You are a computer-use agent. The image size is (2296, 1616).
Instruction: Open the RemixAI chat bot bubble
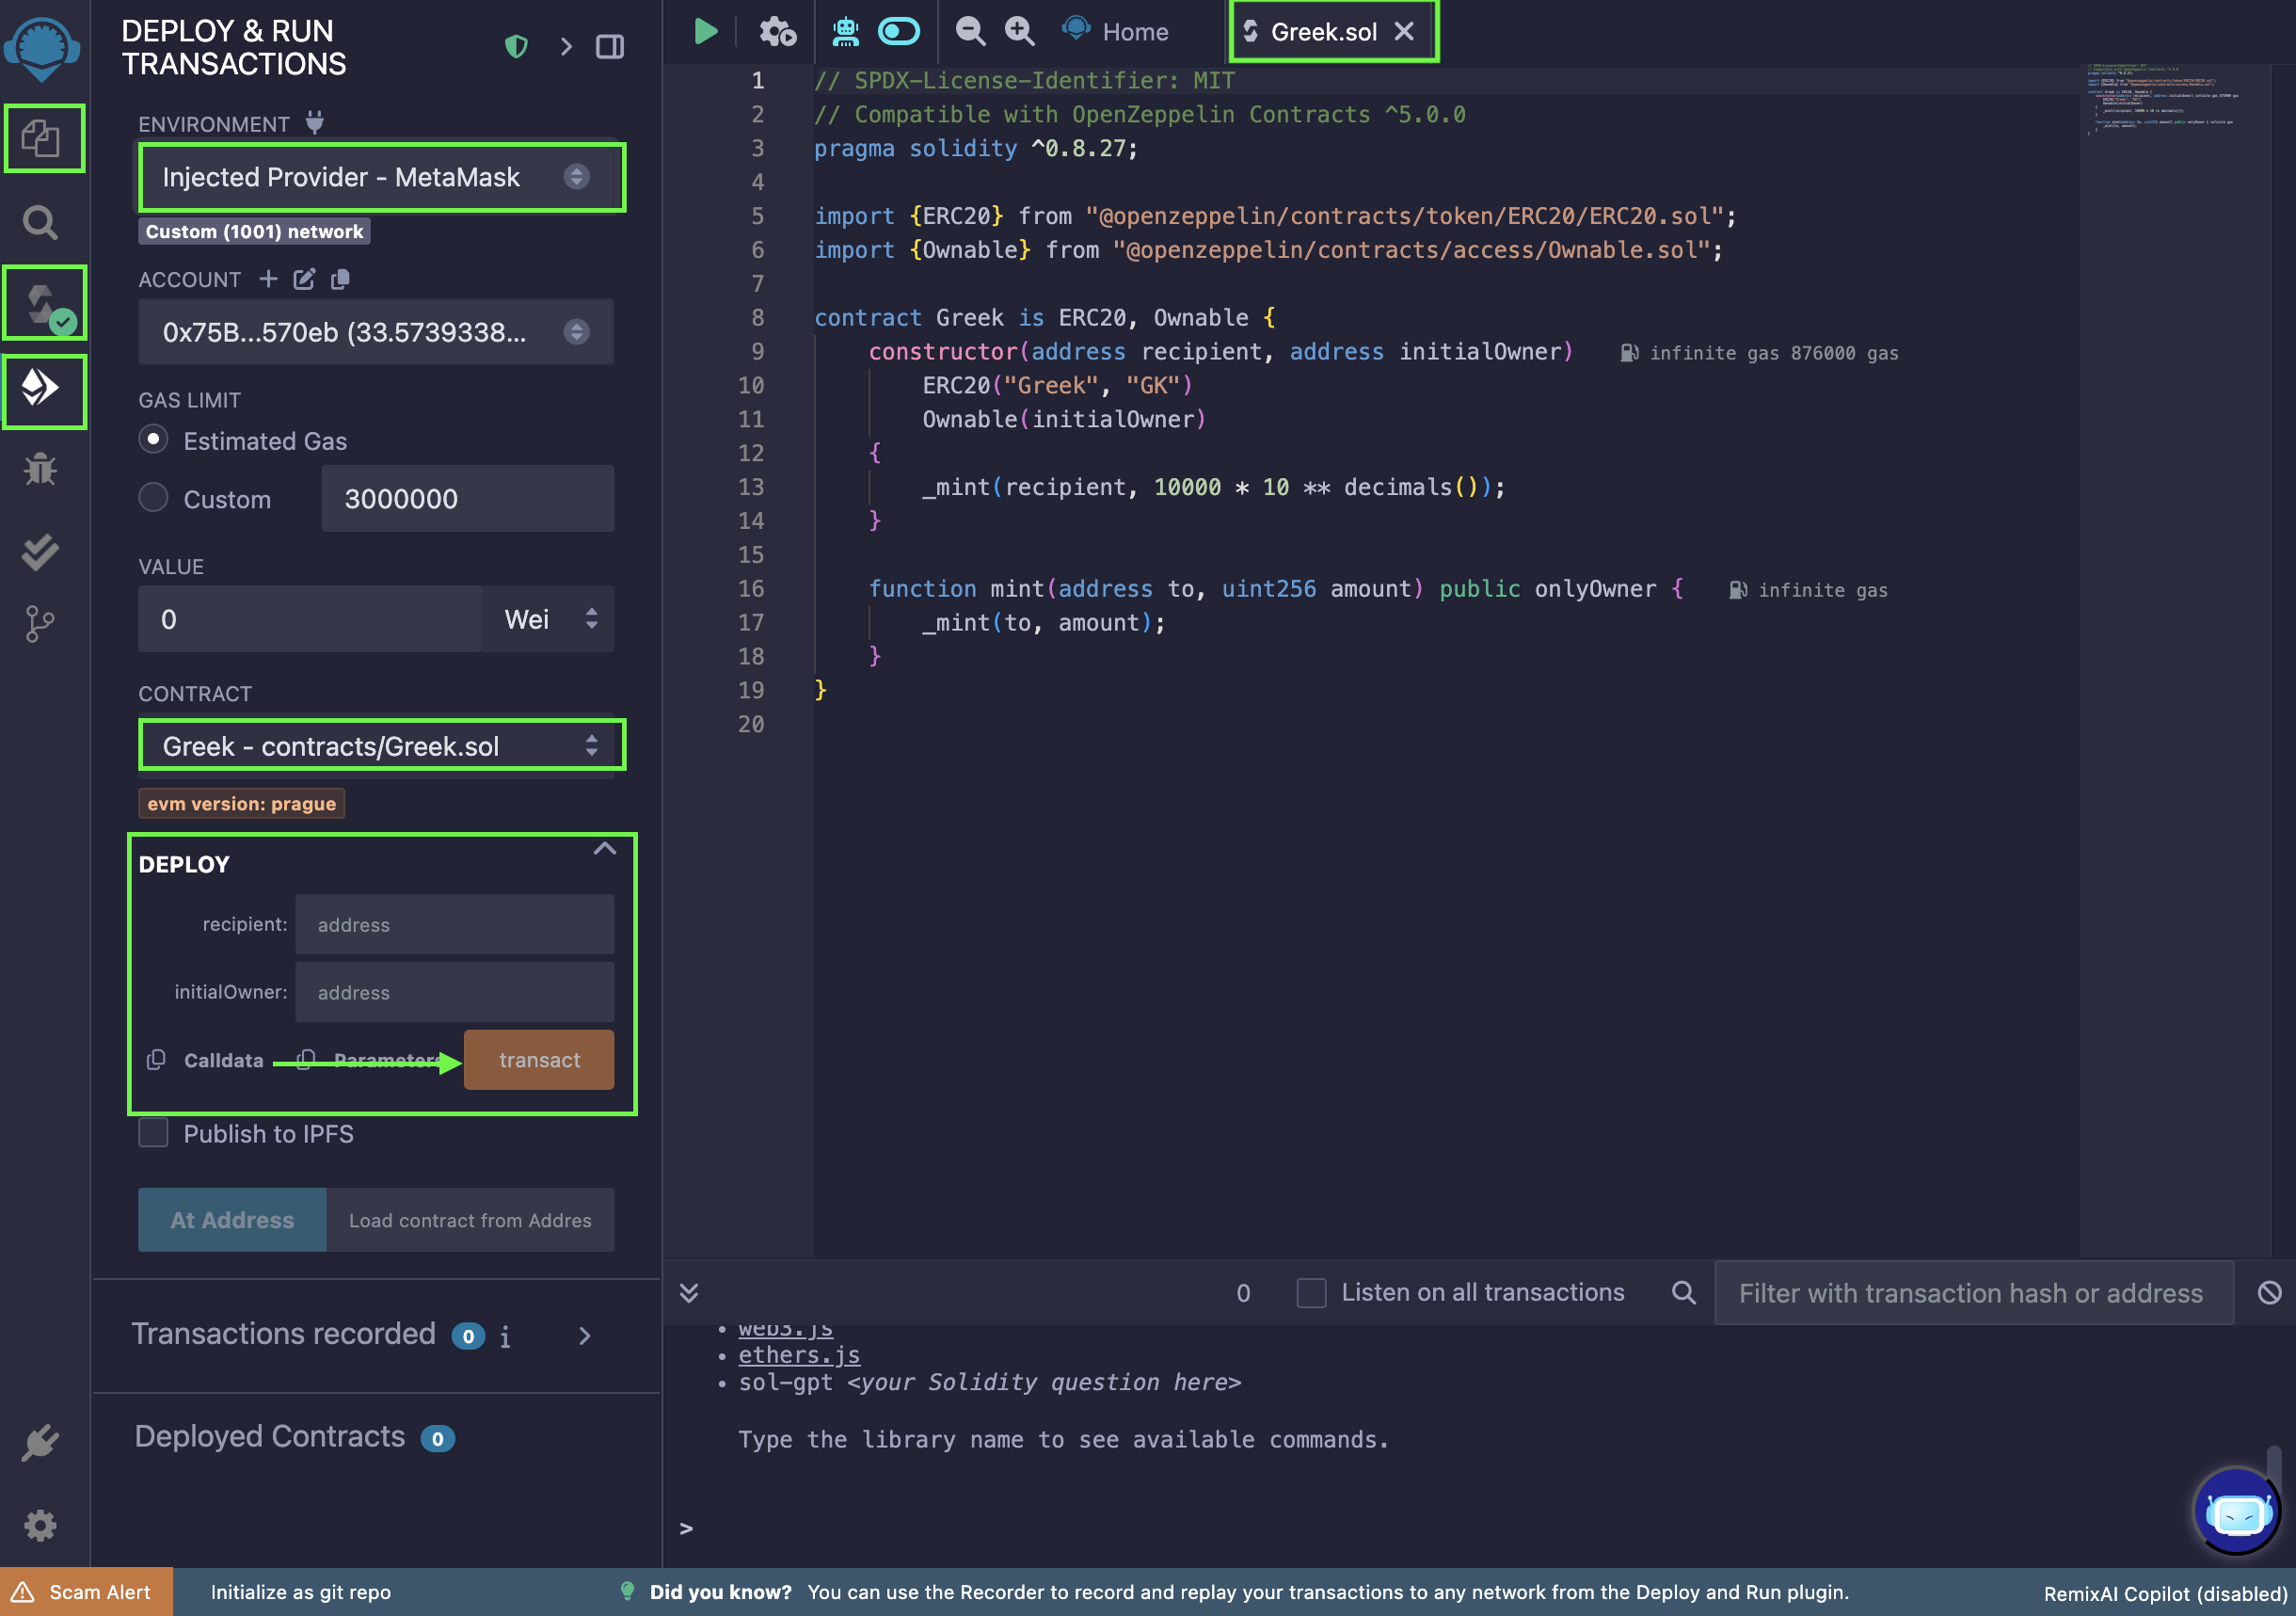pos(2237,1511)
